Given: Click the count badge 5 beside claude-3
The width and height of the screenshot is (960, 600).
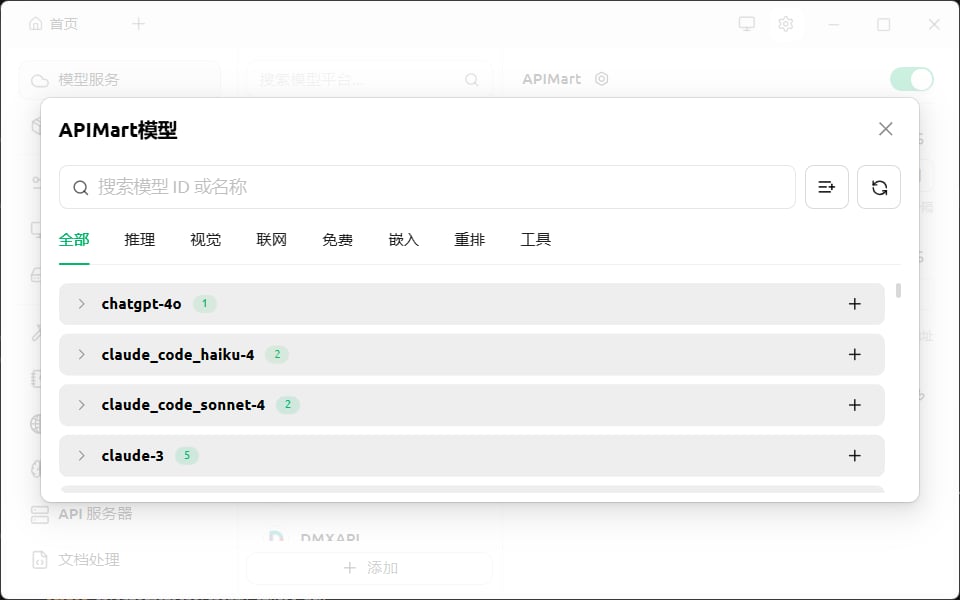Looking at the screenshot, I should coord(187,456).
